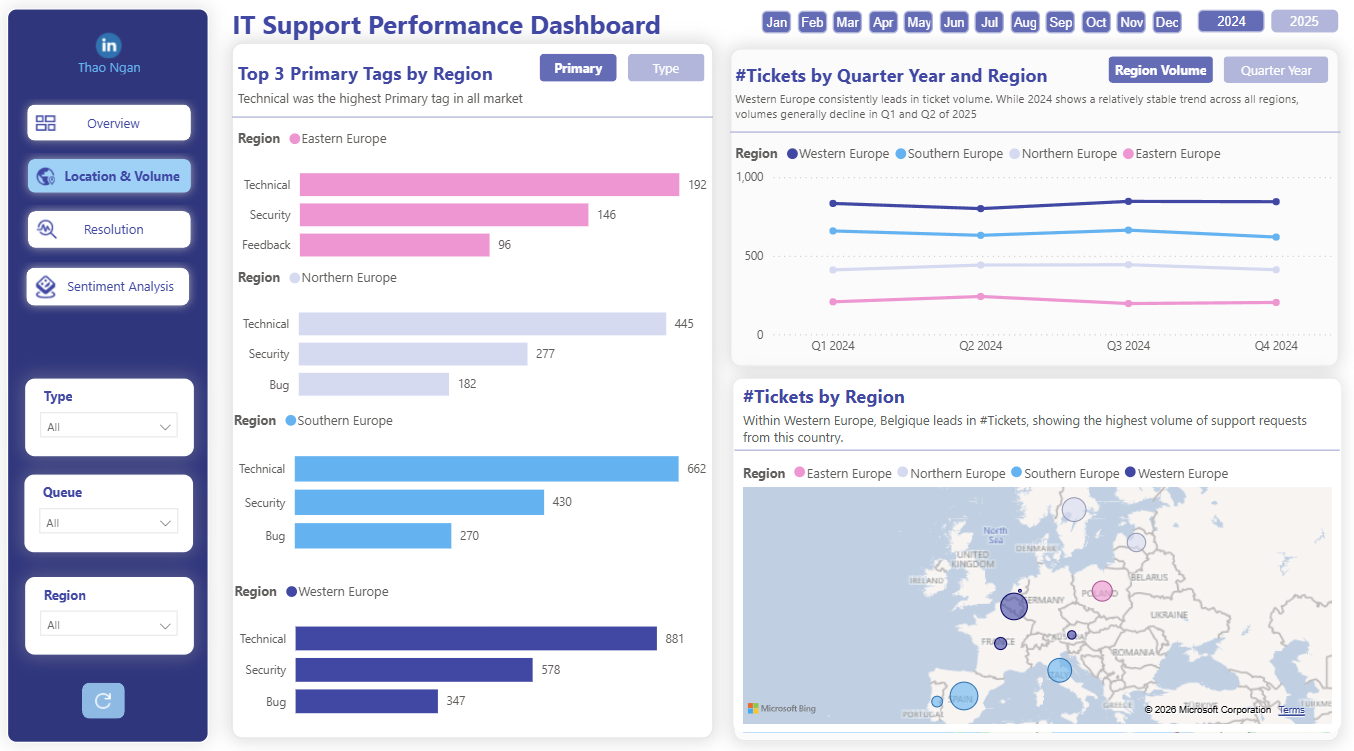The height and width of the screenshot is (751, 1354).
Task: Select Southern Europe Technical bar (662)
Action: [x=487, y=469]
